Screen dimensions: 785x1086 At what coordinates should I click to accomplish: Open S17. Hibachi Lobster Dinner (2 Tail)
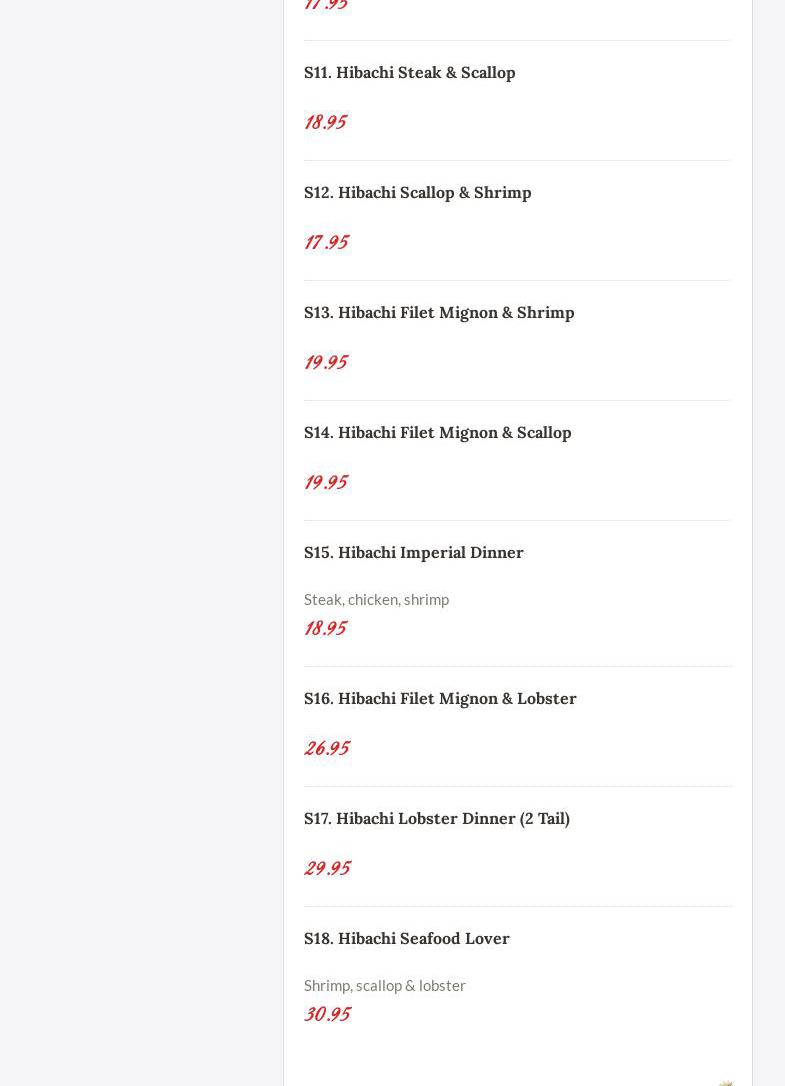click(436, 818)
